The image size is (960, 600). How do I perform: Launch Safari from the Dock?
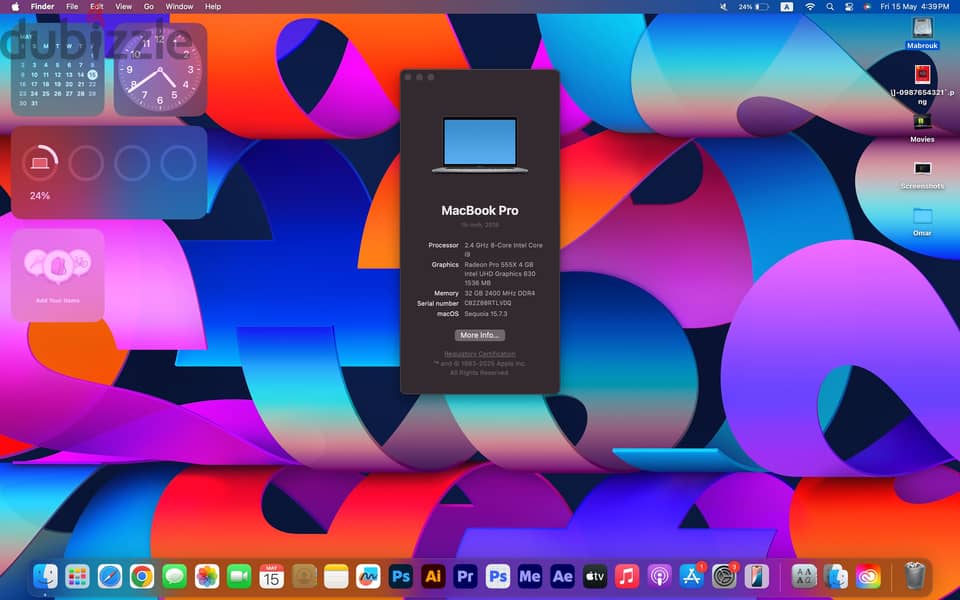pyautogui.click(x=110, y=576)
